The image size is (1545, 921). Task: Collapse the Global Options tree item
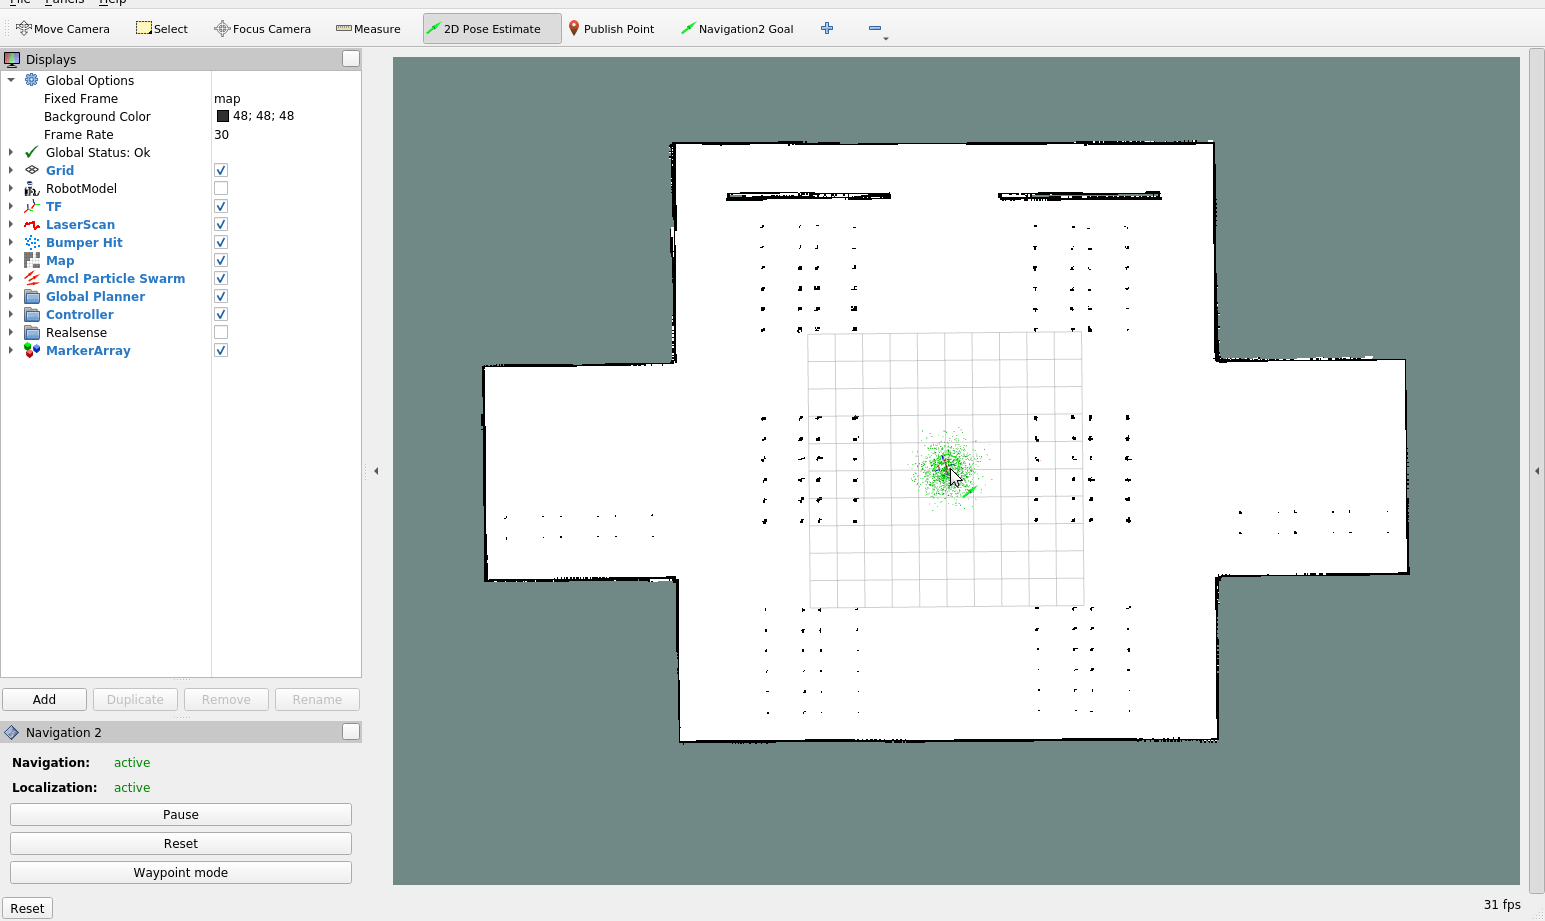[x=11, y=81]
